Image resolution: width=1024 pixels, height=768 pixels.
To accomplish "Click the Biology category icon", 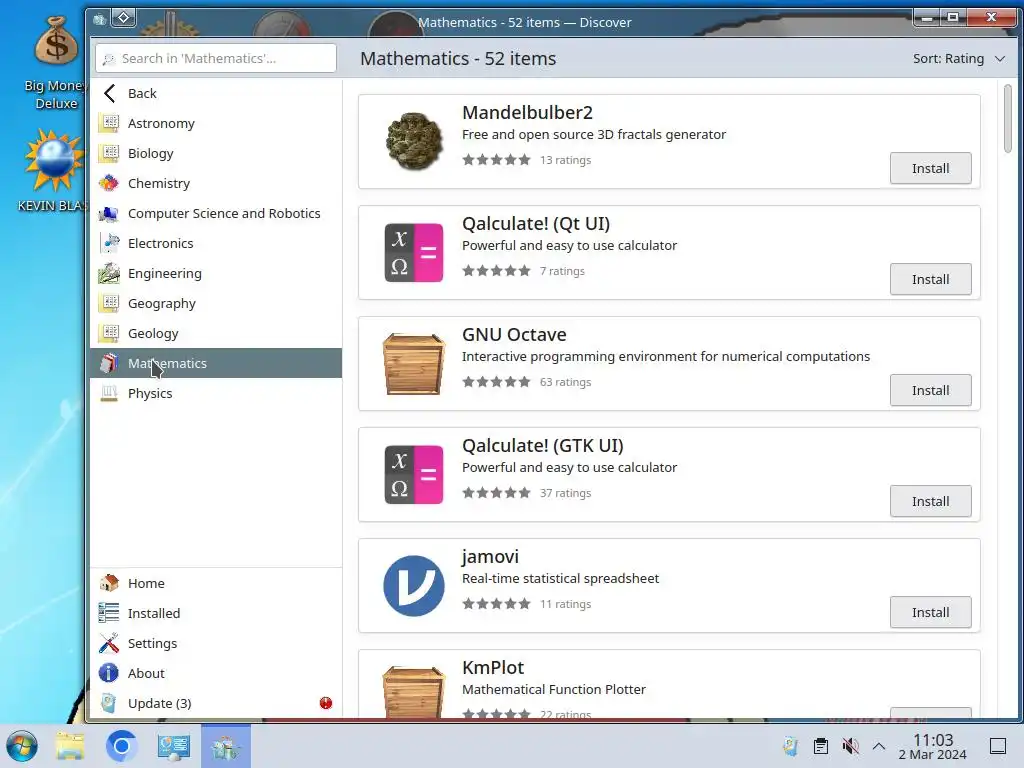I will click(109, 153).
